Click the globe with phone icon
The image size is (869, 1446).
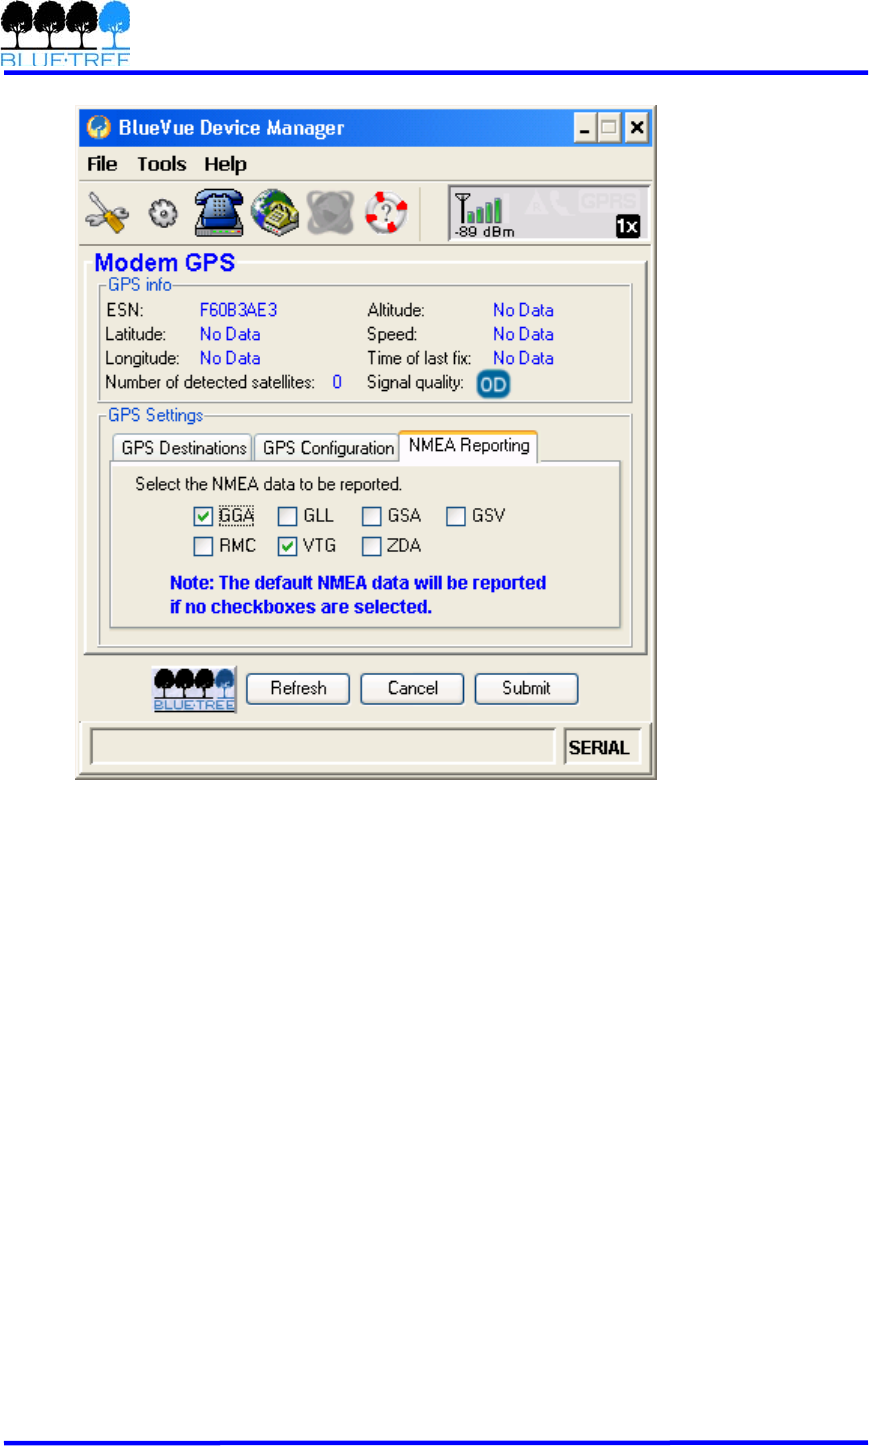click(275, 212)
